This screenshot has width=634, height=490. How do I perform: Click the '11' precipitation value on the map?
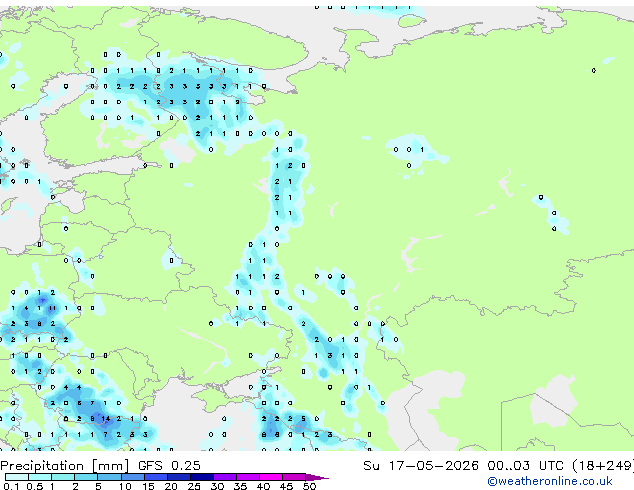click(53, 308)
